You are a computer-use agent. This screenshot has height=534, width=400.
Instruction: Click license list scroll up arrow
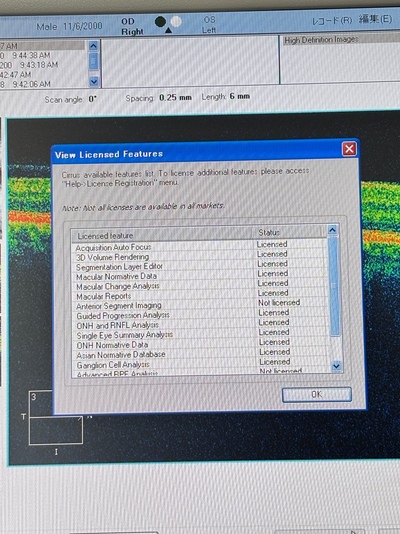[333, 230]
